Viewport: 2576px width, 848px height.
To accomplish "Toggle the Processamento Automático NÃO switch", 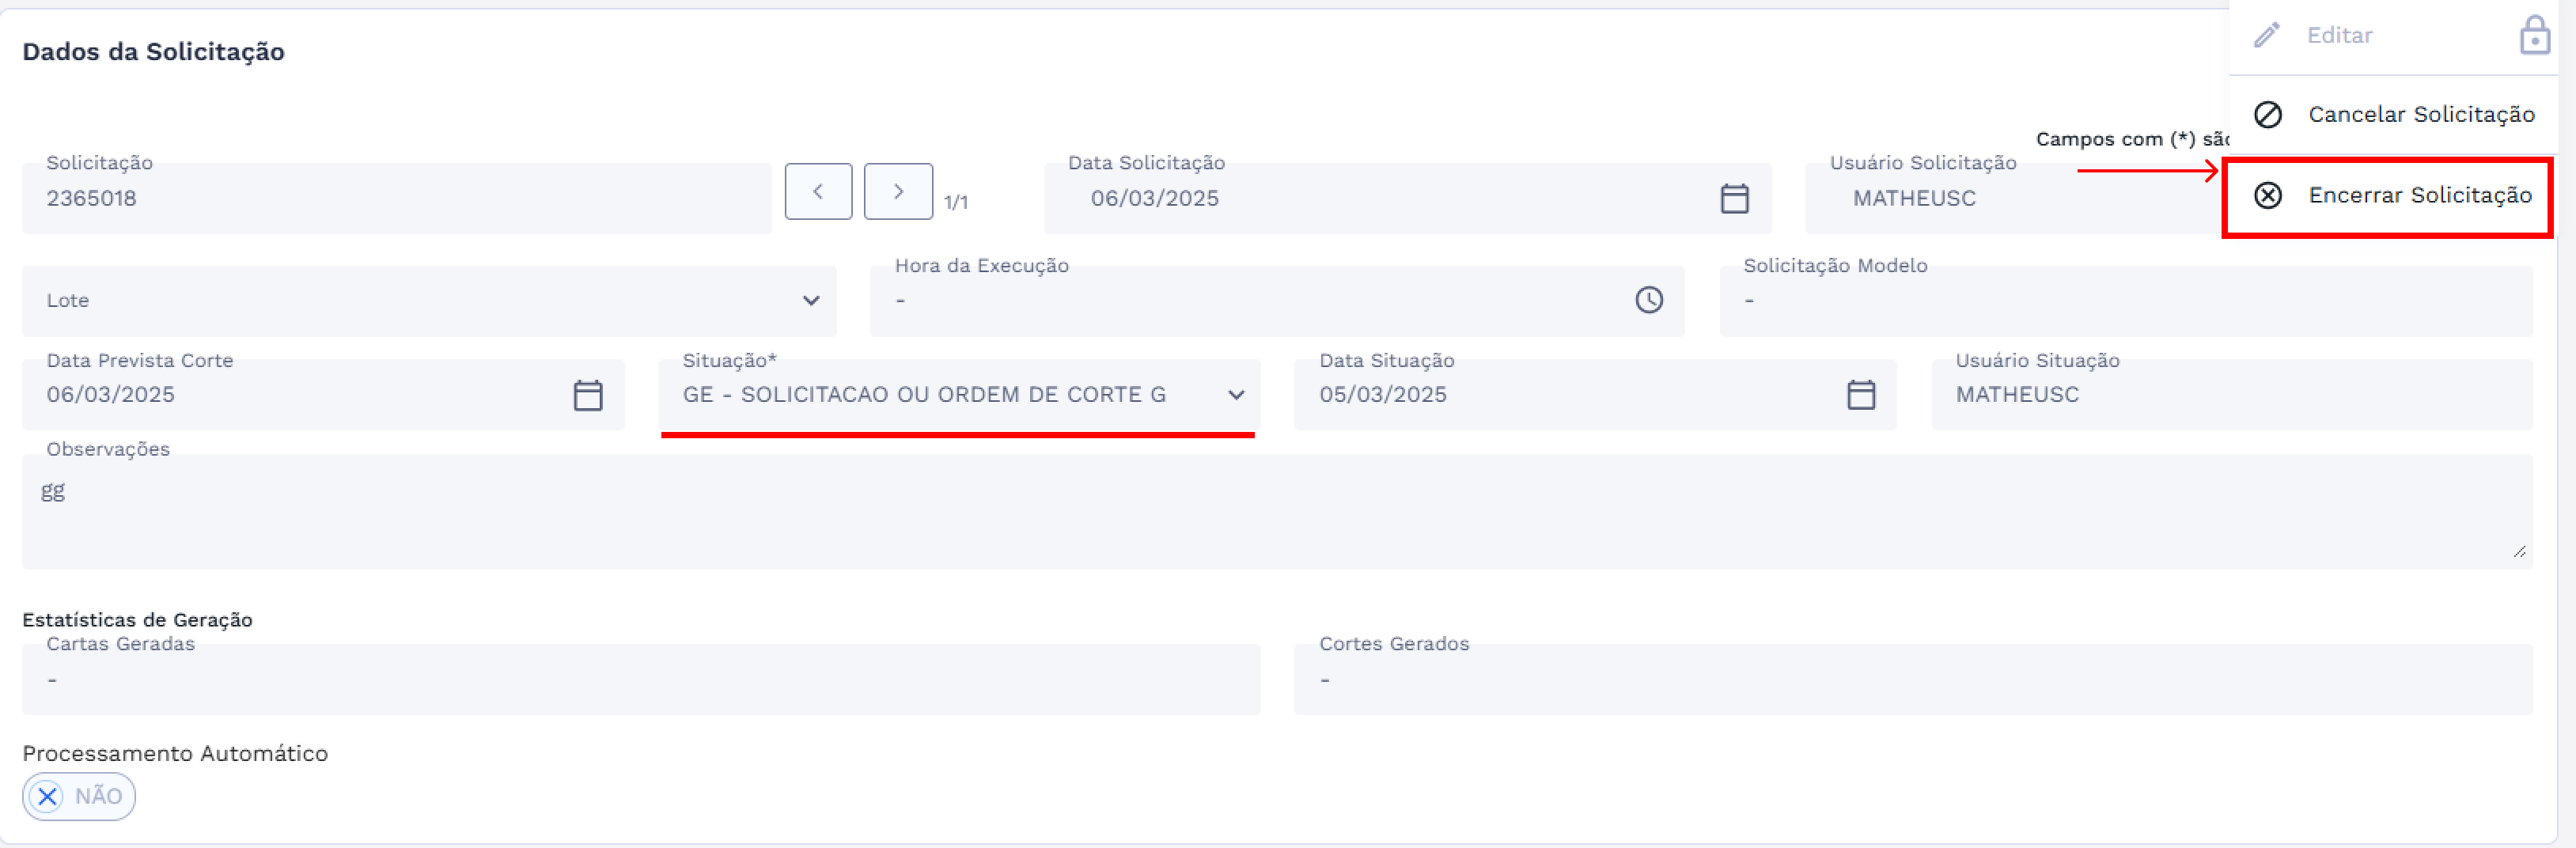I will coord(79,796).
